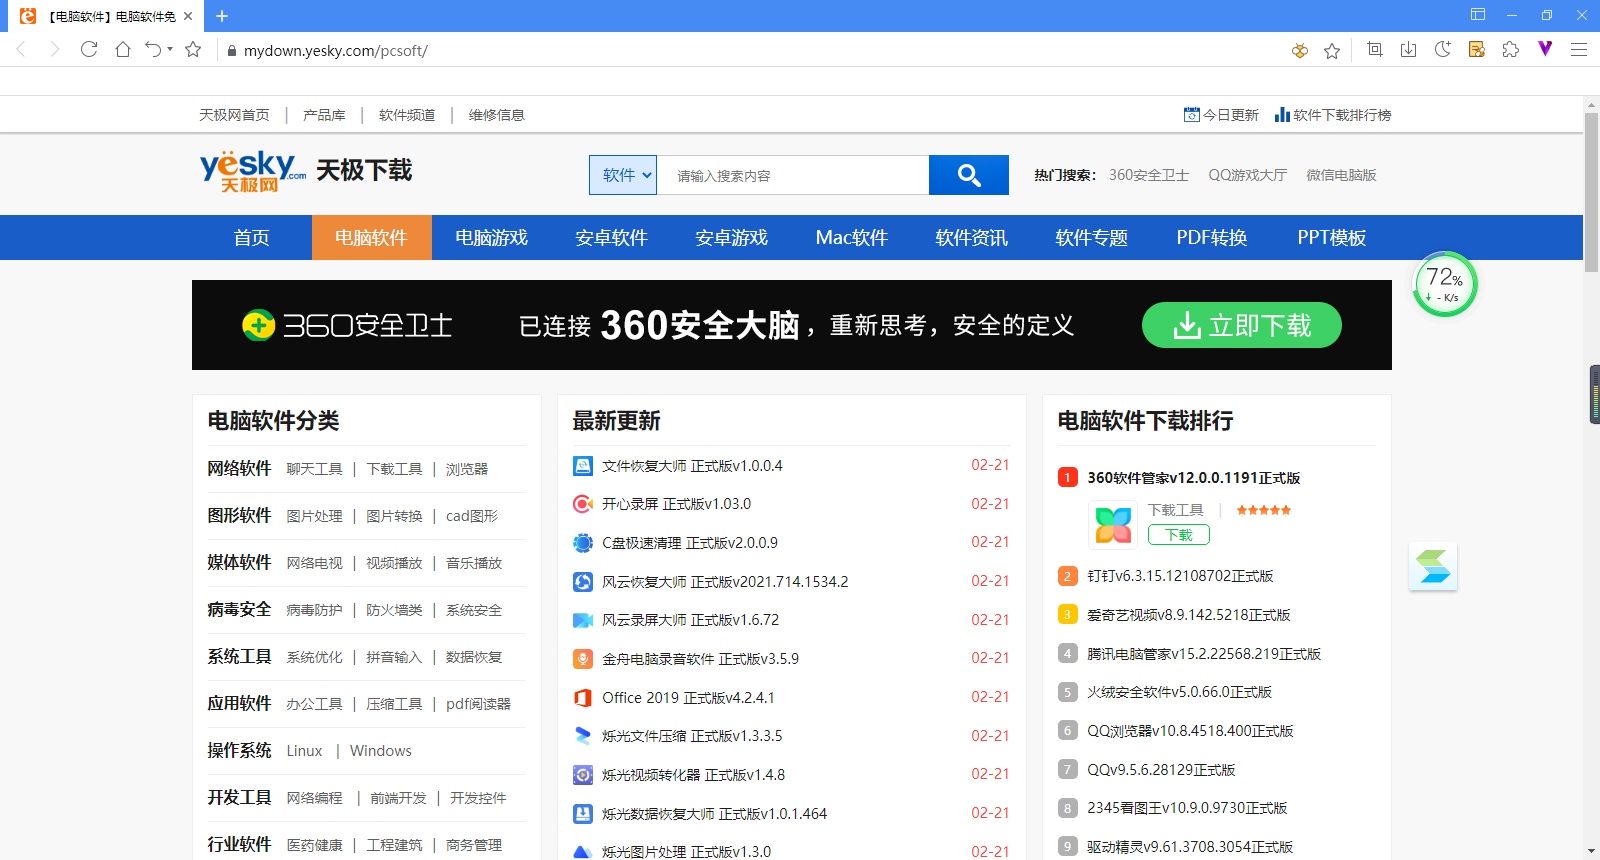Reload the current page
Image resolution: width=1600 pixels, height=860 pixels.
pyautogui.click(x=89, y=49)
